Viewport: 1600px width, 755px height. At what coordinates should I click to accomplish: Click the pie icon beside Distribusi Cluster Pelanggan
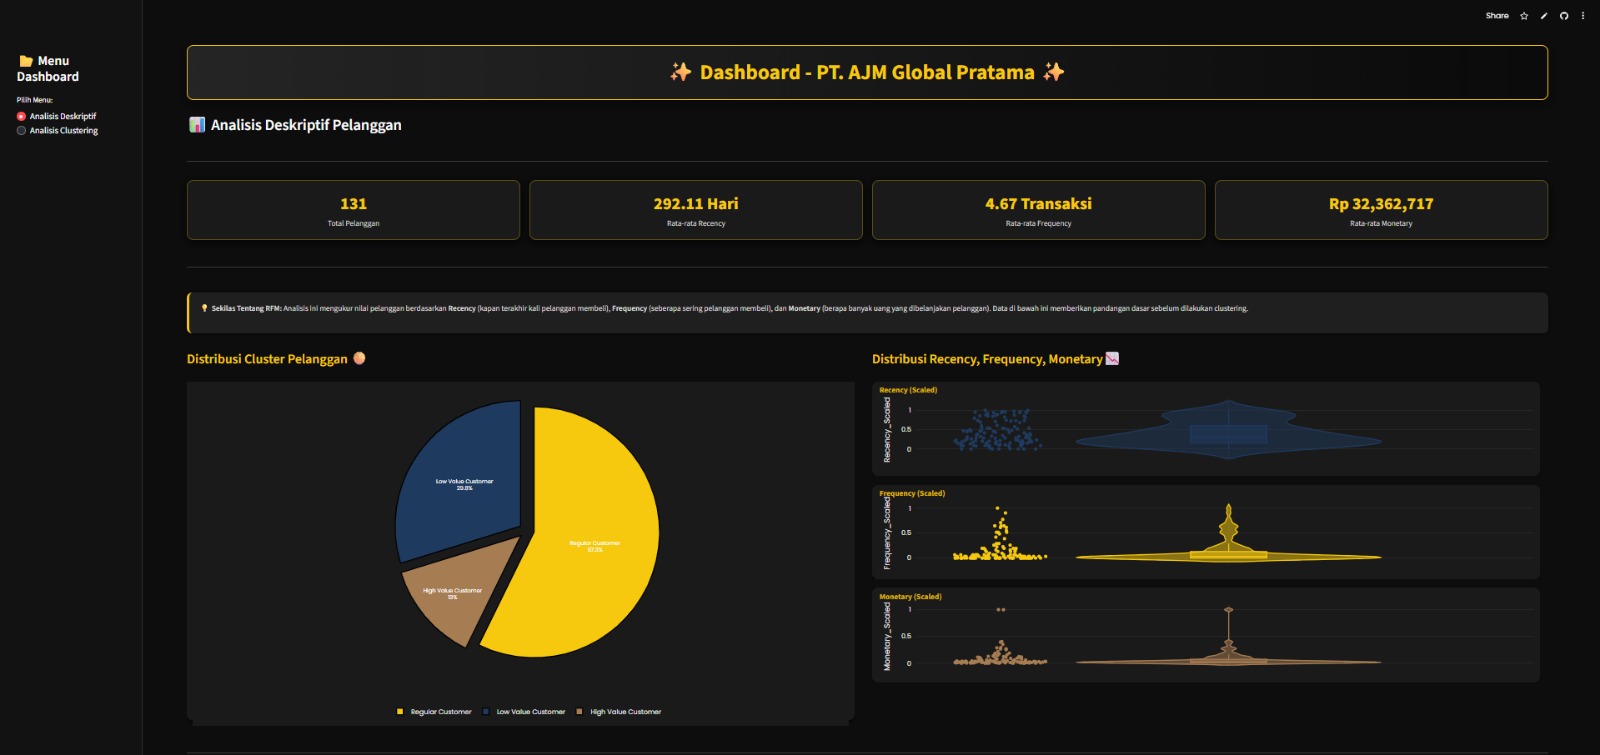[359, 358]
